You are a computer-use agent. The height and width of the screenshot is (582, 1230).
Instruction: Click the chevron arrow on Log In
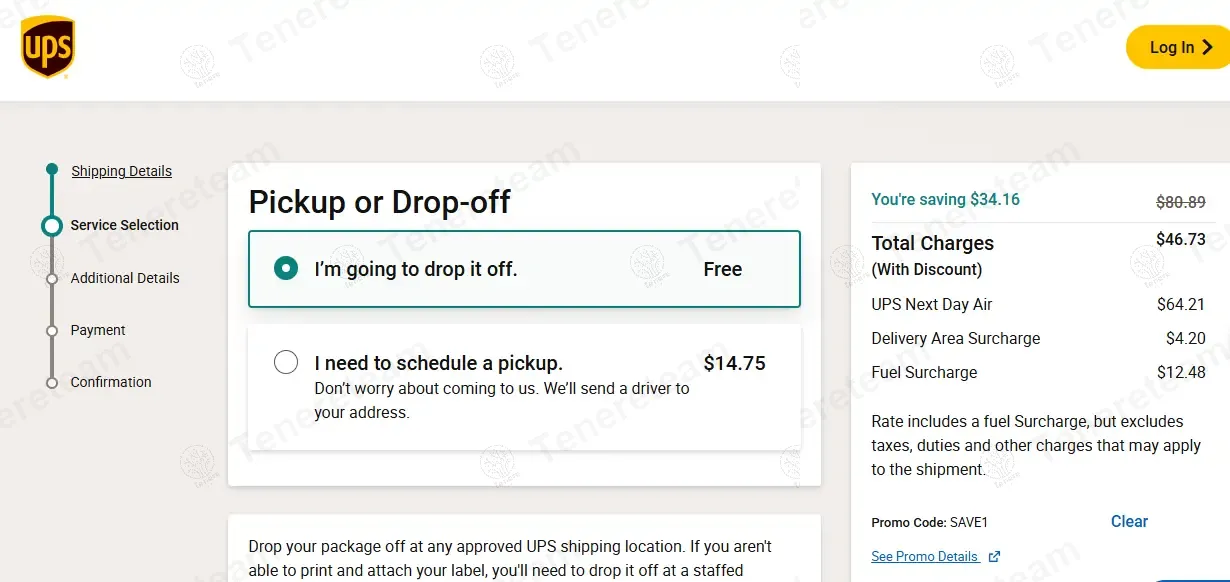pyautogui.click(x=1208, y=47)
